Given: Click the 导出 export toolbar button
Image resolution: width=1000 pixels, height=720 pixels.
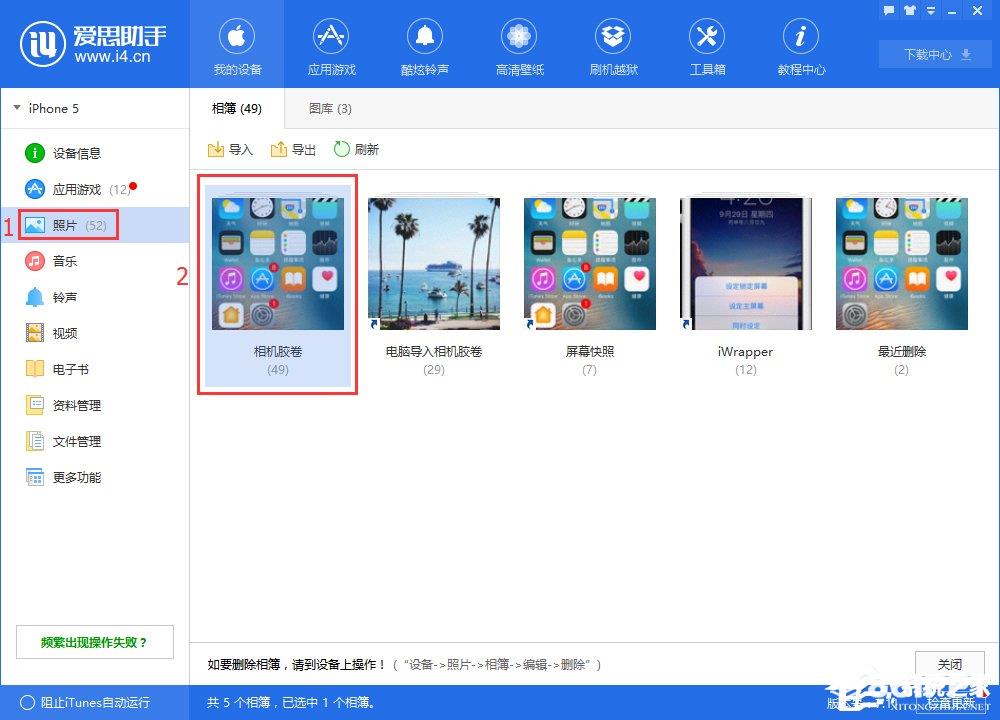Looking at the screenshot, I should pos(293,149).
